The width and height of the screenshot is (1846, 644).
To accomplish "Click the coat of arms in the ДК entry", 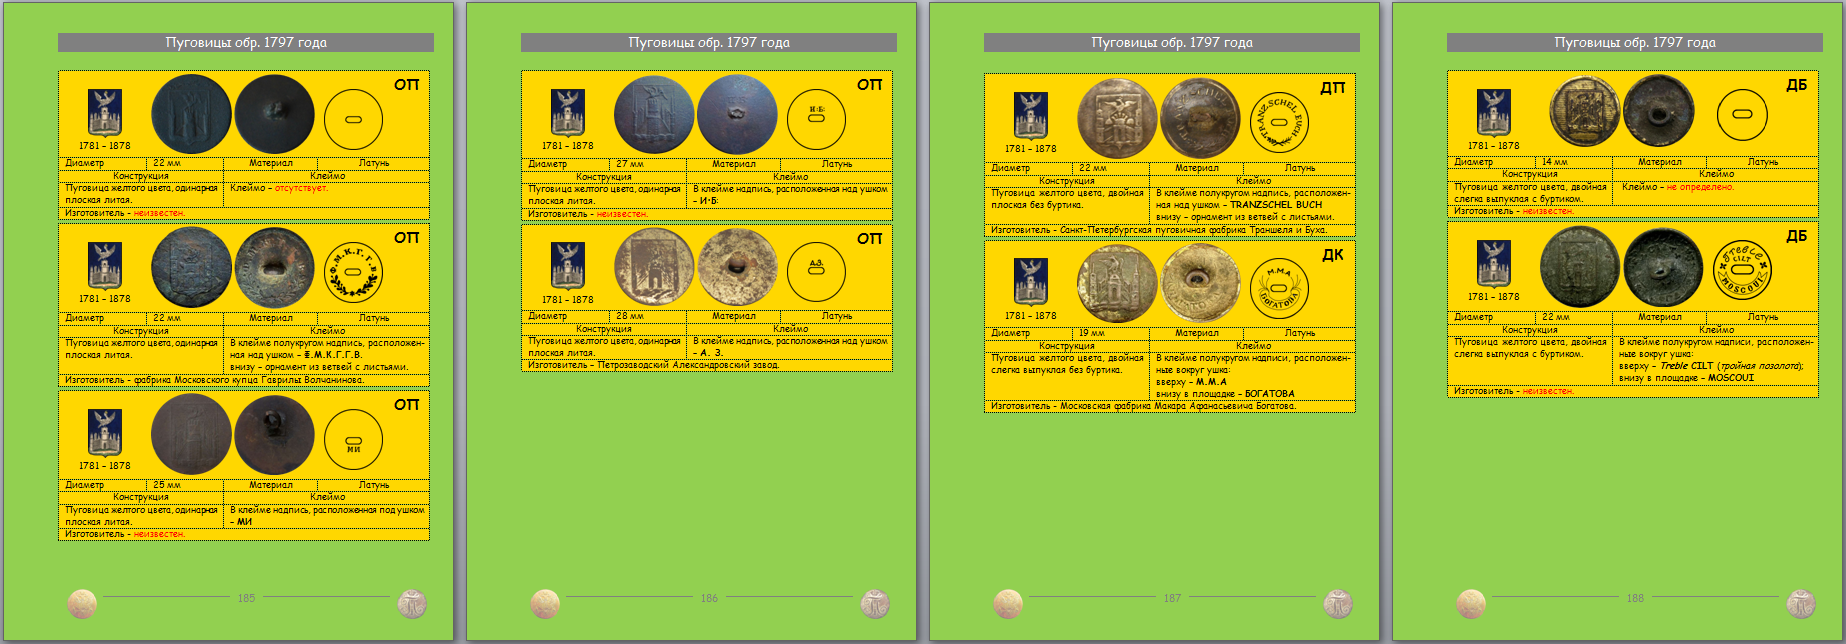I will point(1031,281).
